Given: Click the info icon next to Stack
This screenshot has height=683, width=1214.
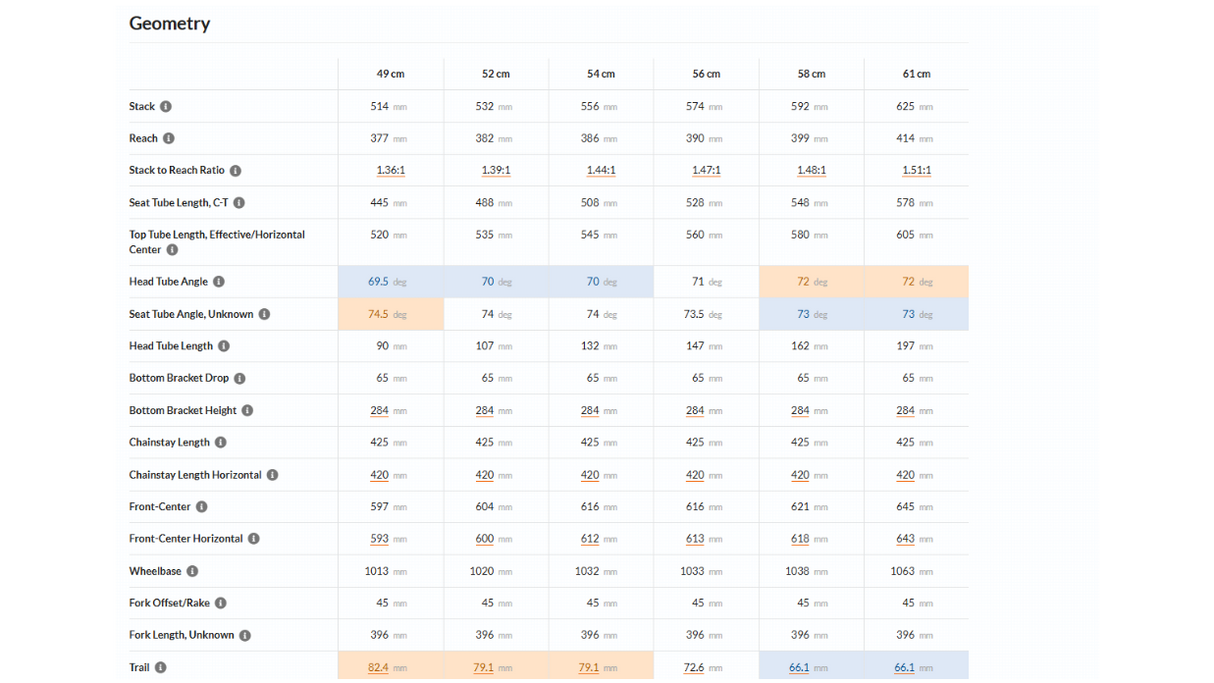Looking at the screenshot, I should pos(166,106).
